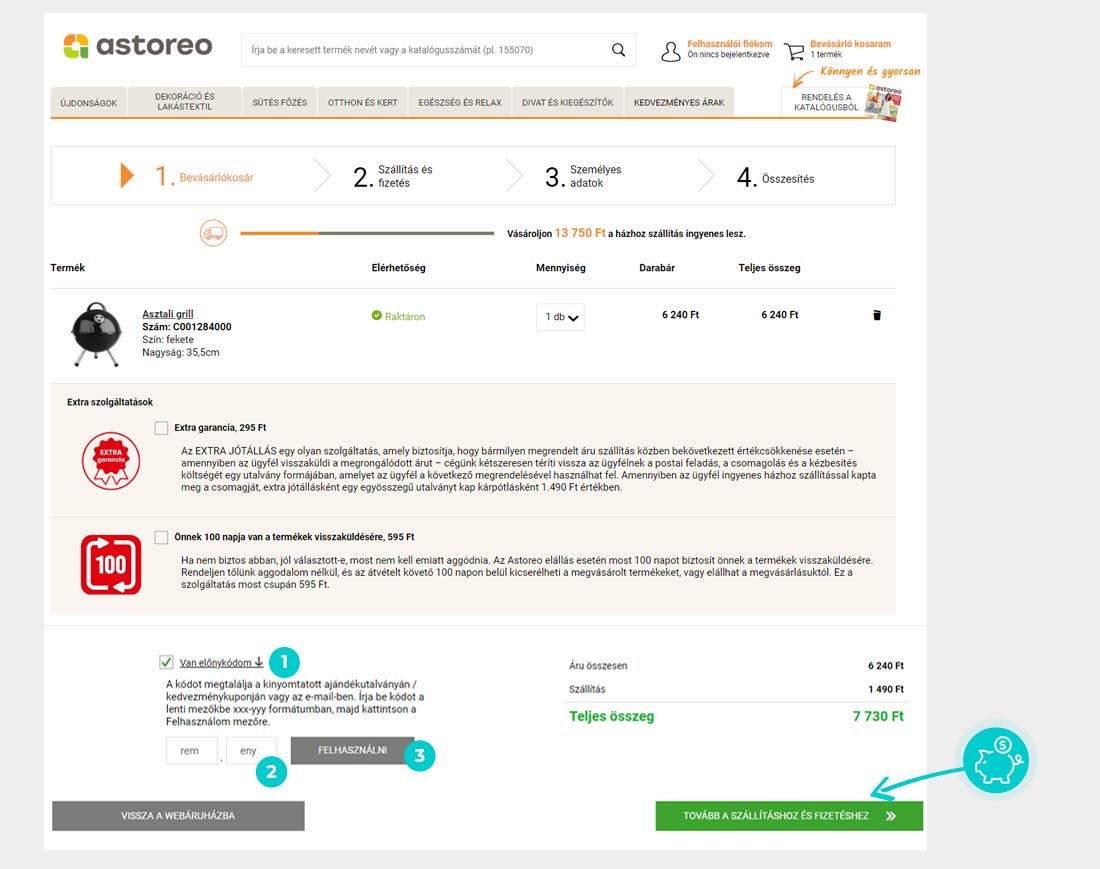1100x869 pixels.
Task: Uncheck the Van előnykódom checkbox
Action: tap(166, 662)
